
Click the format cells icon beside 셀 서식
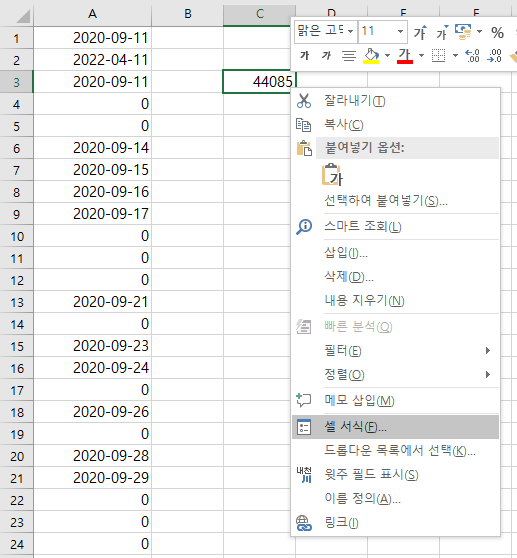click(x=304, y=427)
